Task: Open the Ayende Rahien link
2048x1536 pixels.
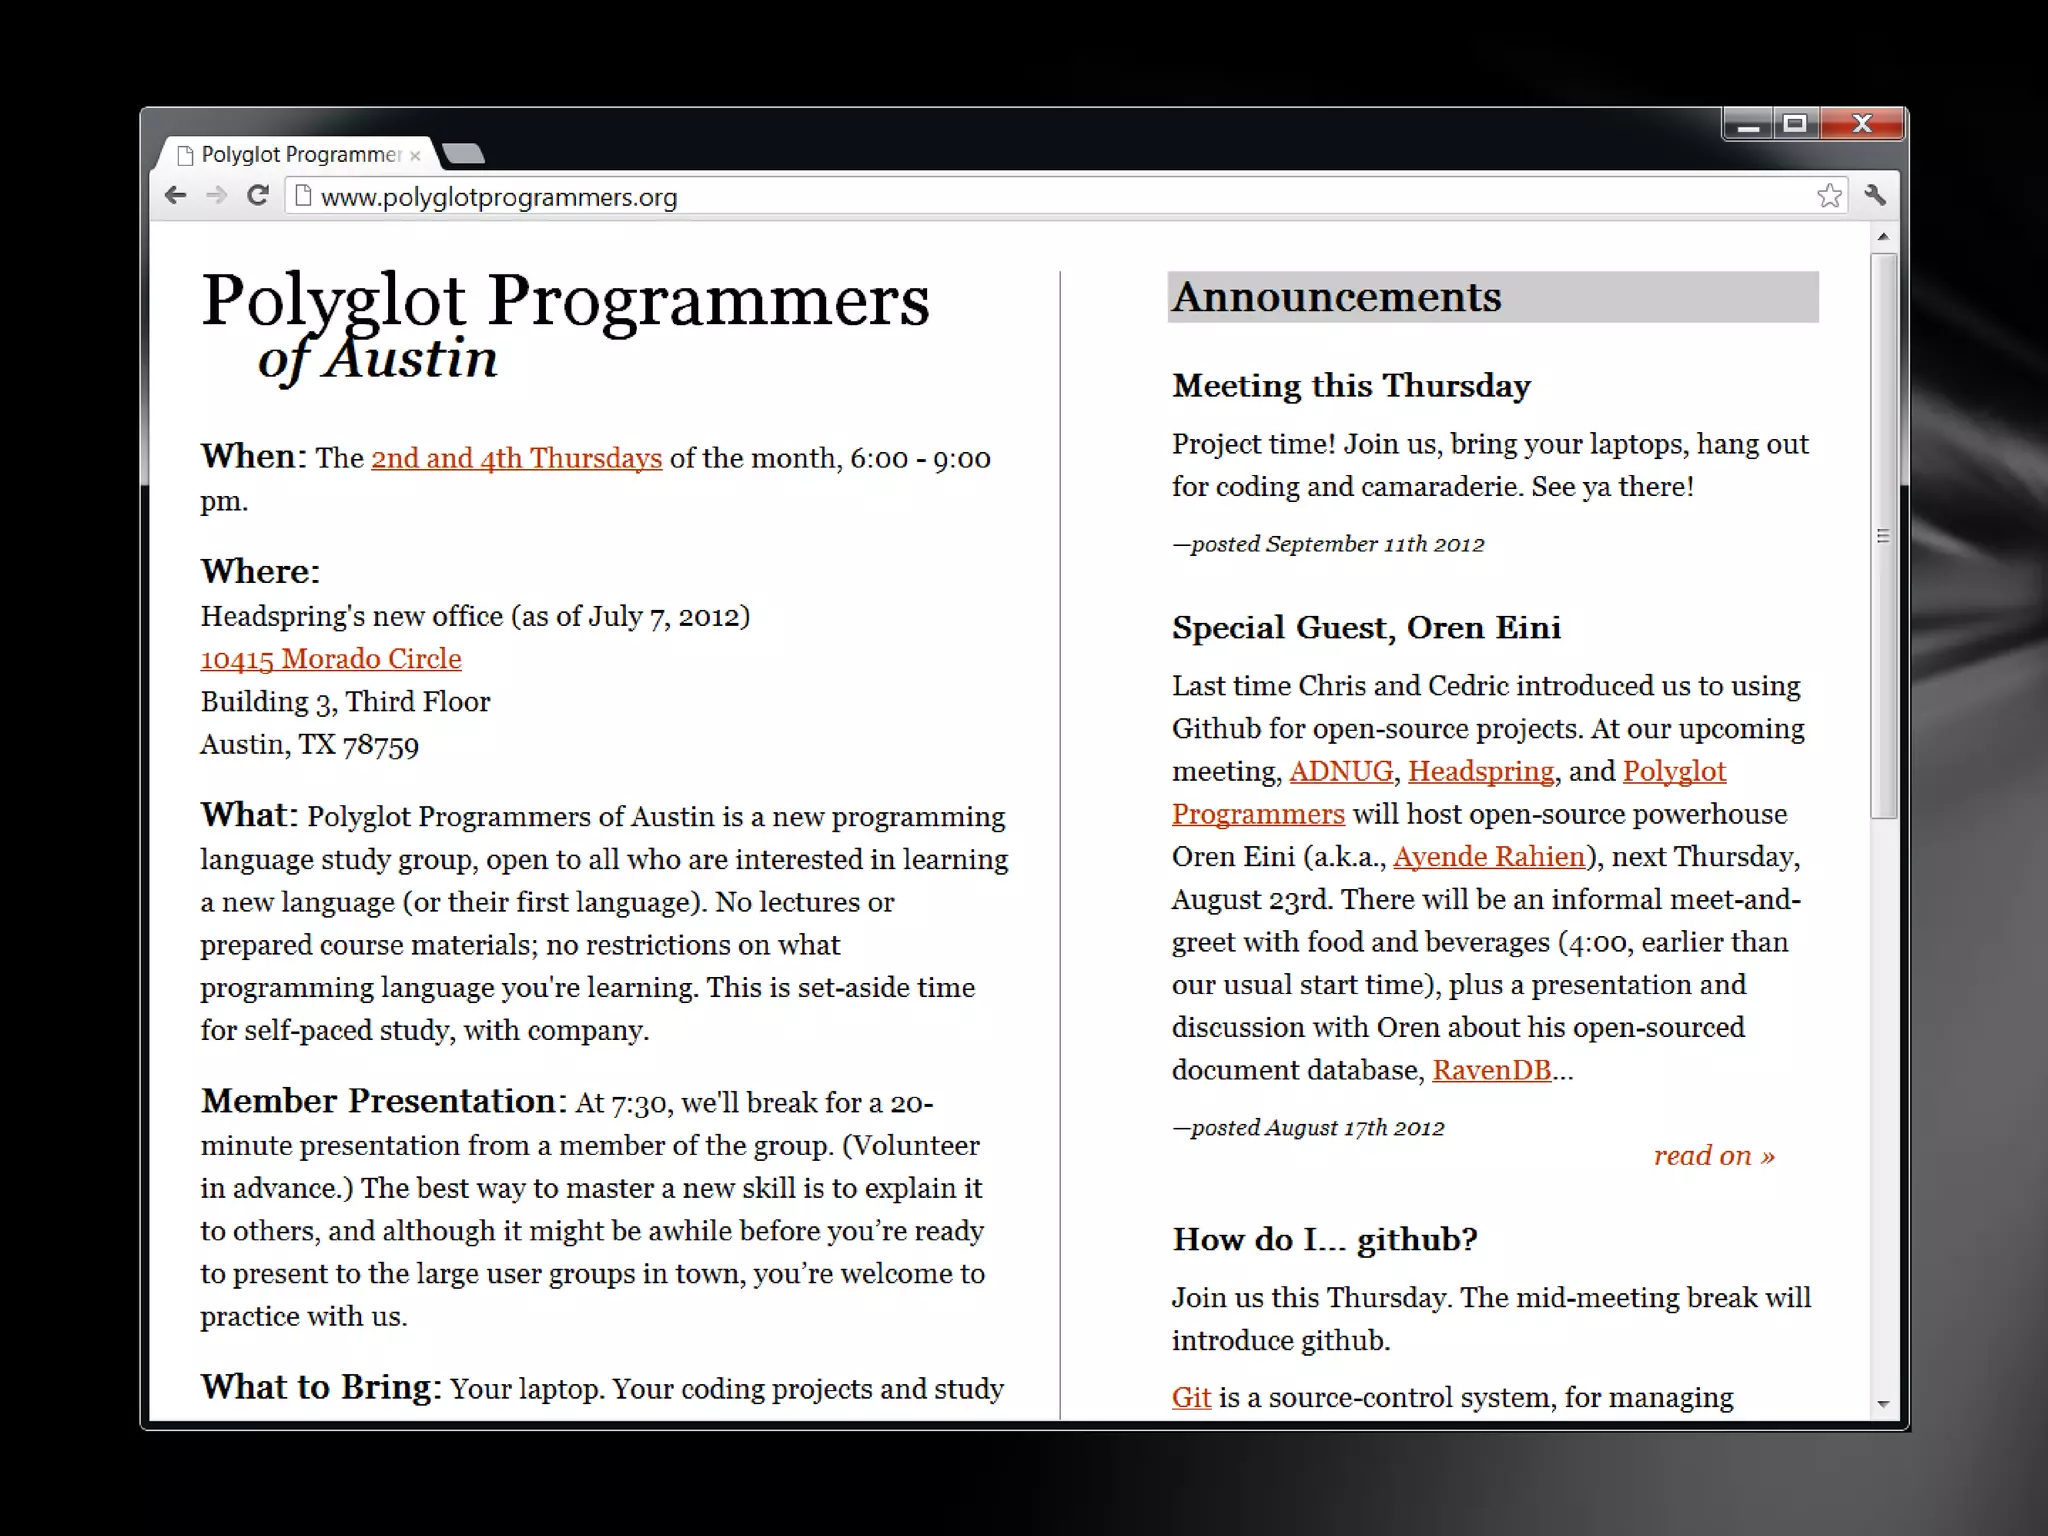Action: tap(1488, 857)
